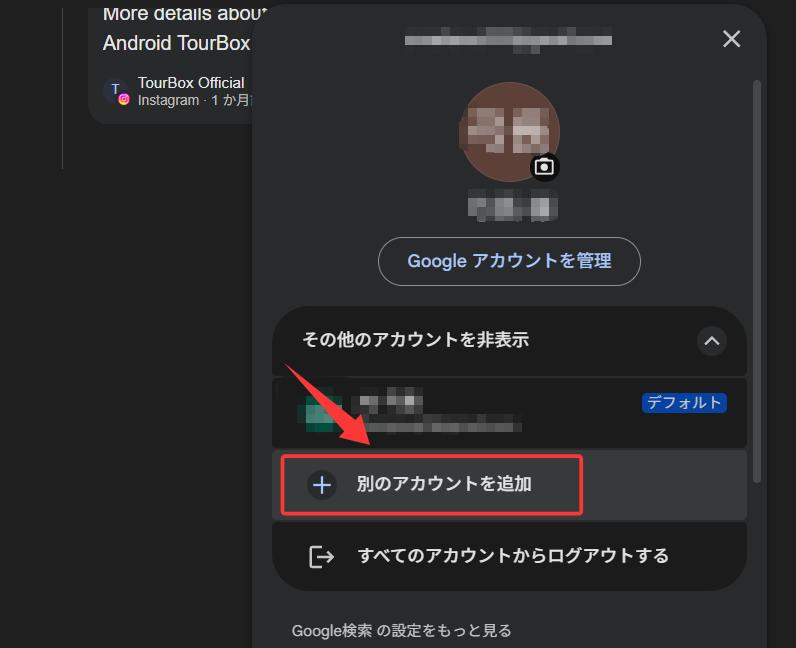Open TourBox Official source link
This screenshot has width=796, height=648.
[191, 83]
